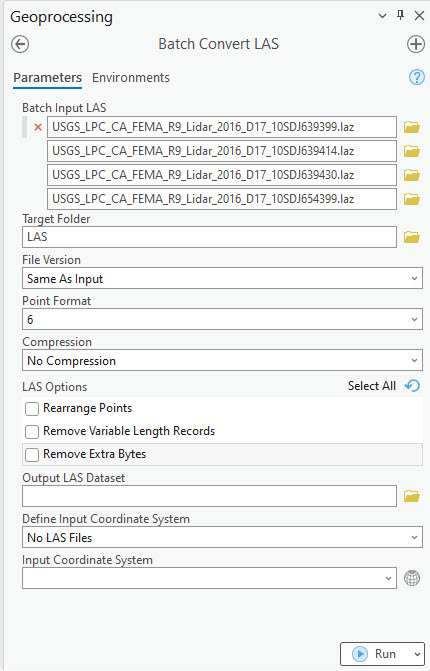
Task: Expand the File Version dropdown
Action: (222, 278)
